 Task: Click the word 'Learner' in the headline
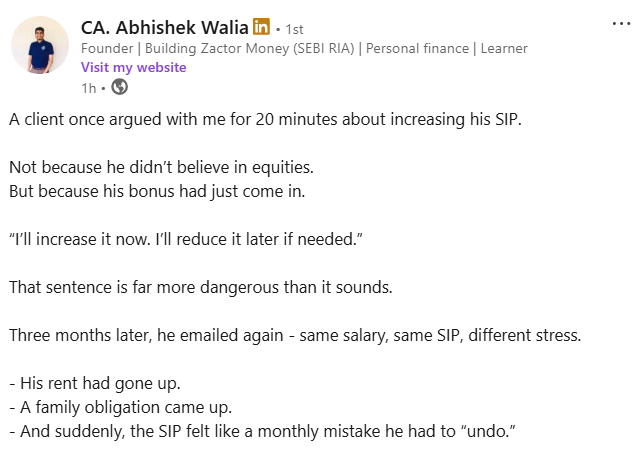[x=502, y=48]
